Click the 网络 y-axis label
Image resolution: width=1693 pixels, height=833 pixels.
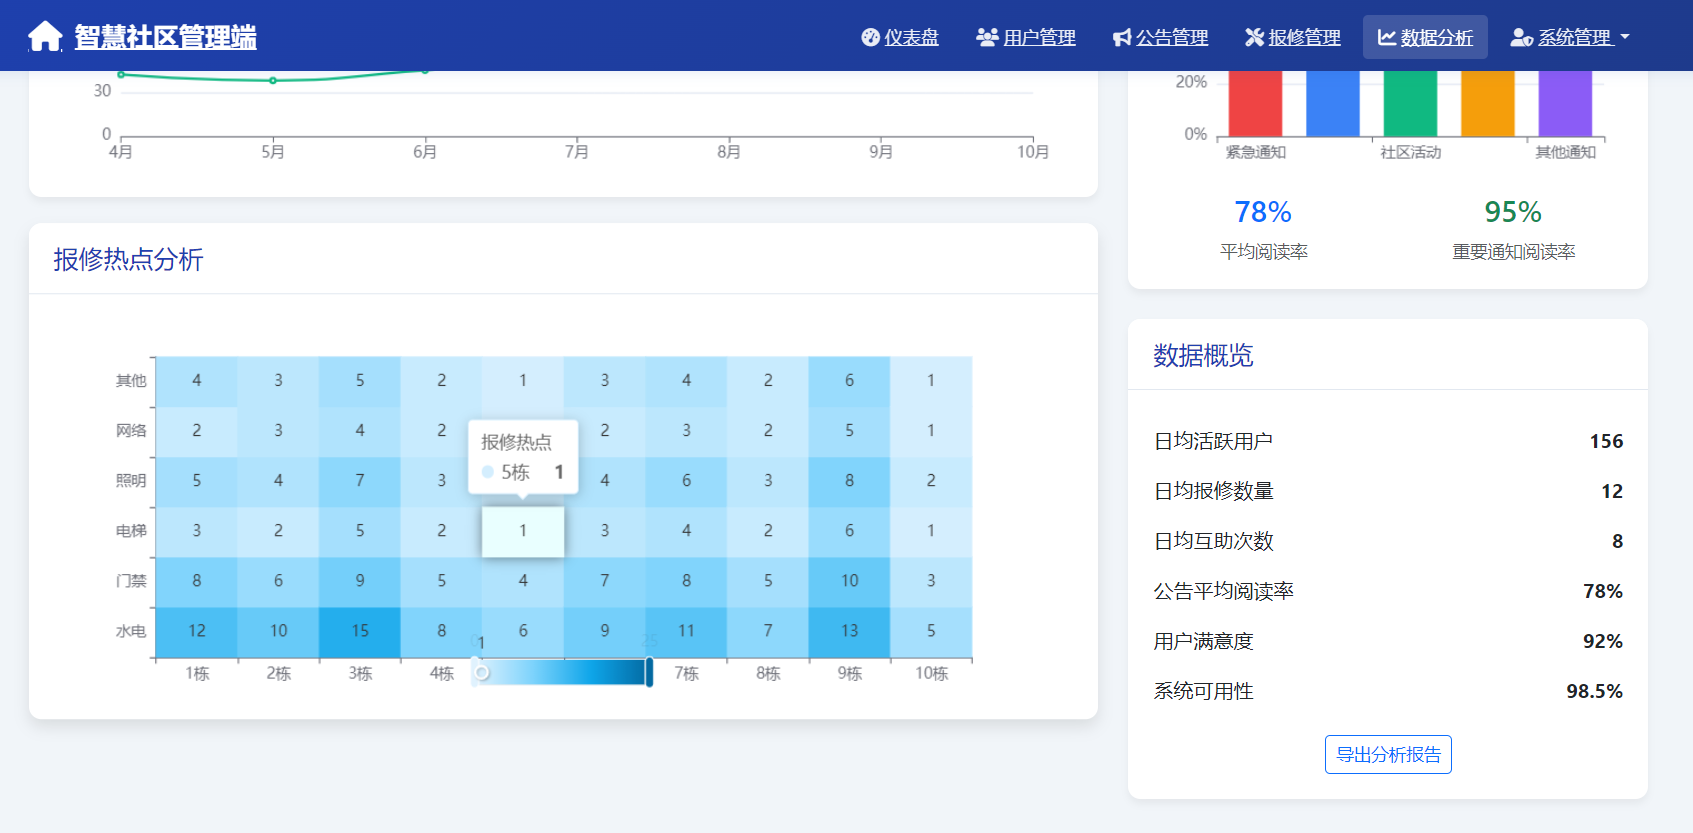[x=131, y=431]
